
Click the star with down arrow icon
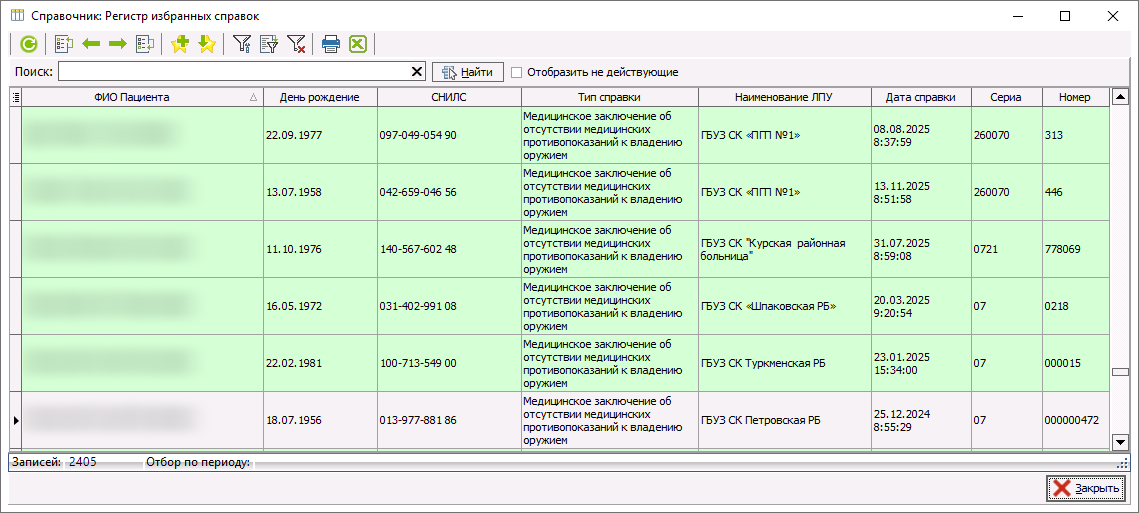point(206,44)
